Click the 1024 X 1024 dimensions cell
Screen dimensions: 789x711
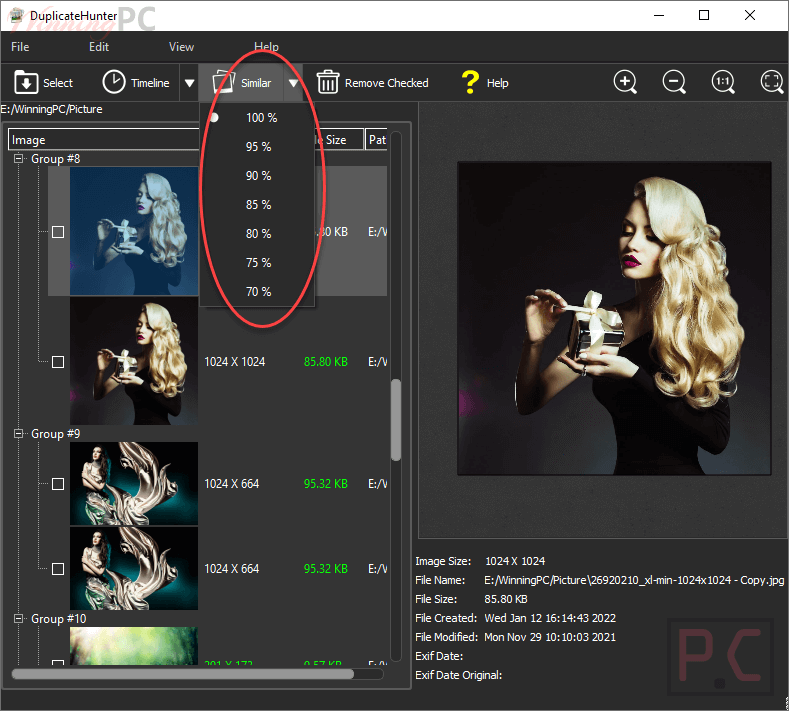(234, 362)
